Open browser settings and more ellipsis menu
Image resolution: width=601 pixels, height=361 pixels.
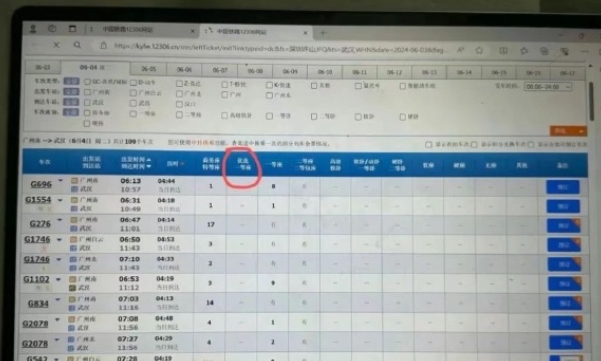coord(584,51)
